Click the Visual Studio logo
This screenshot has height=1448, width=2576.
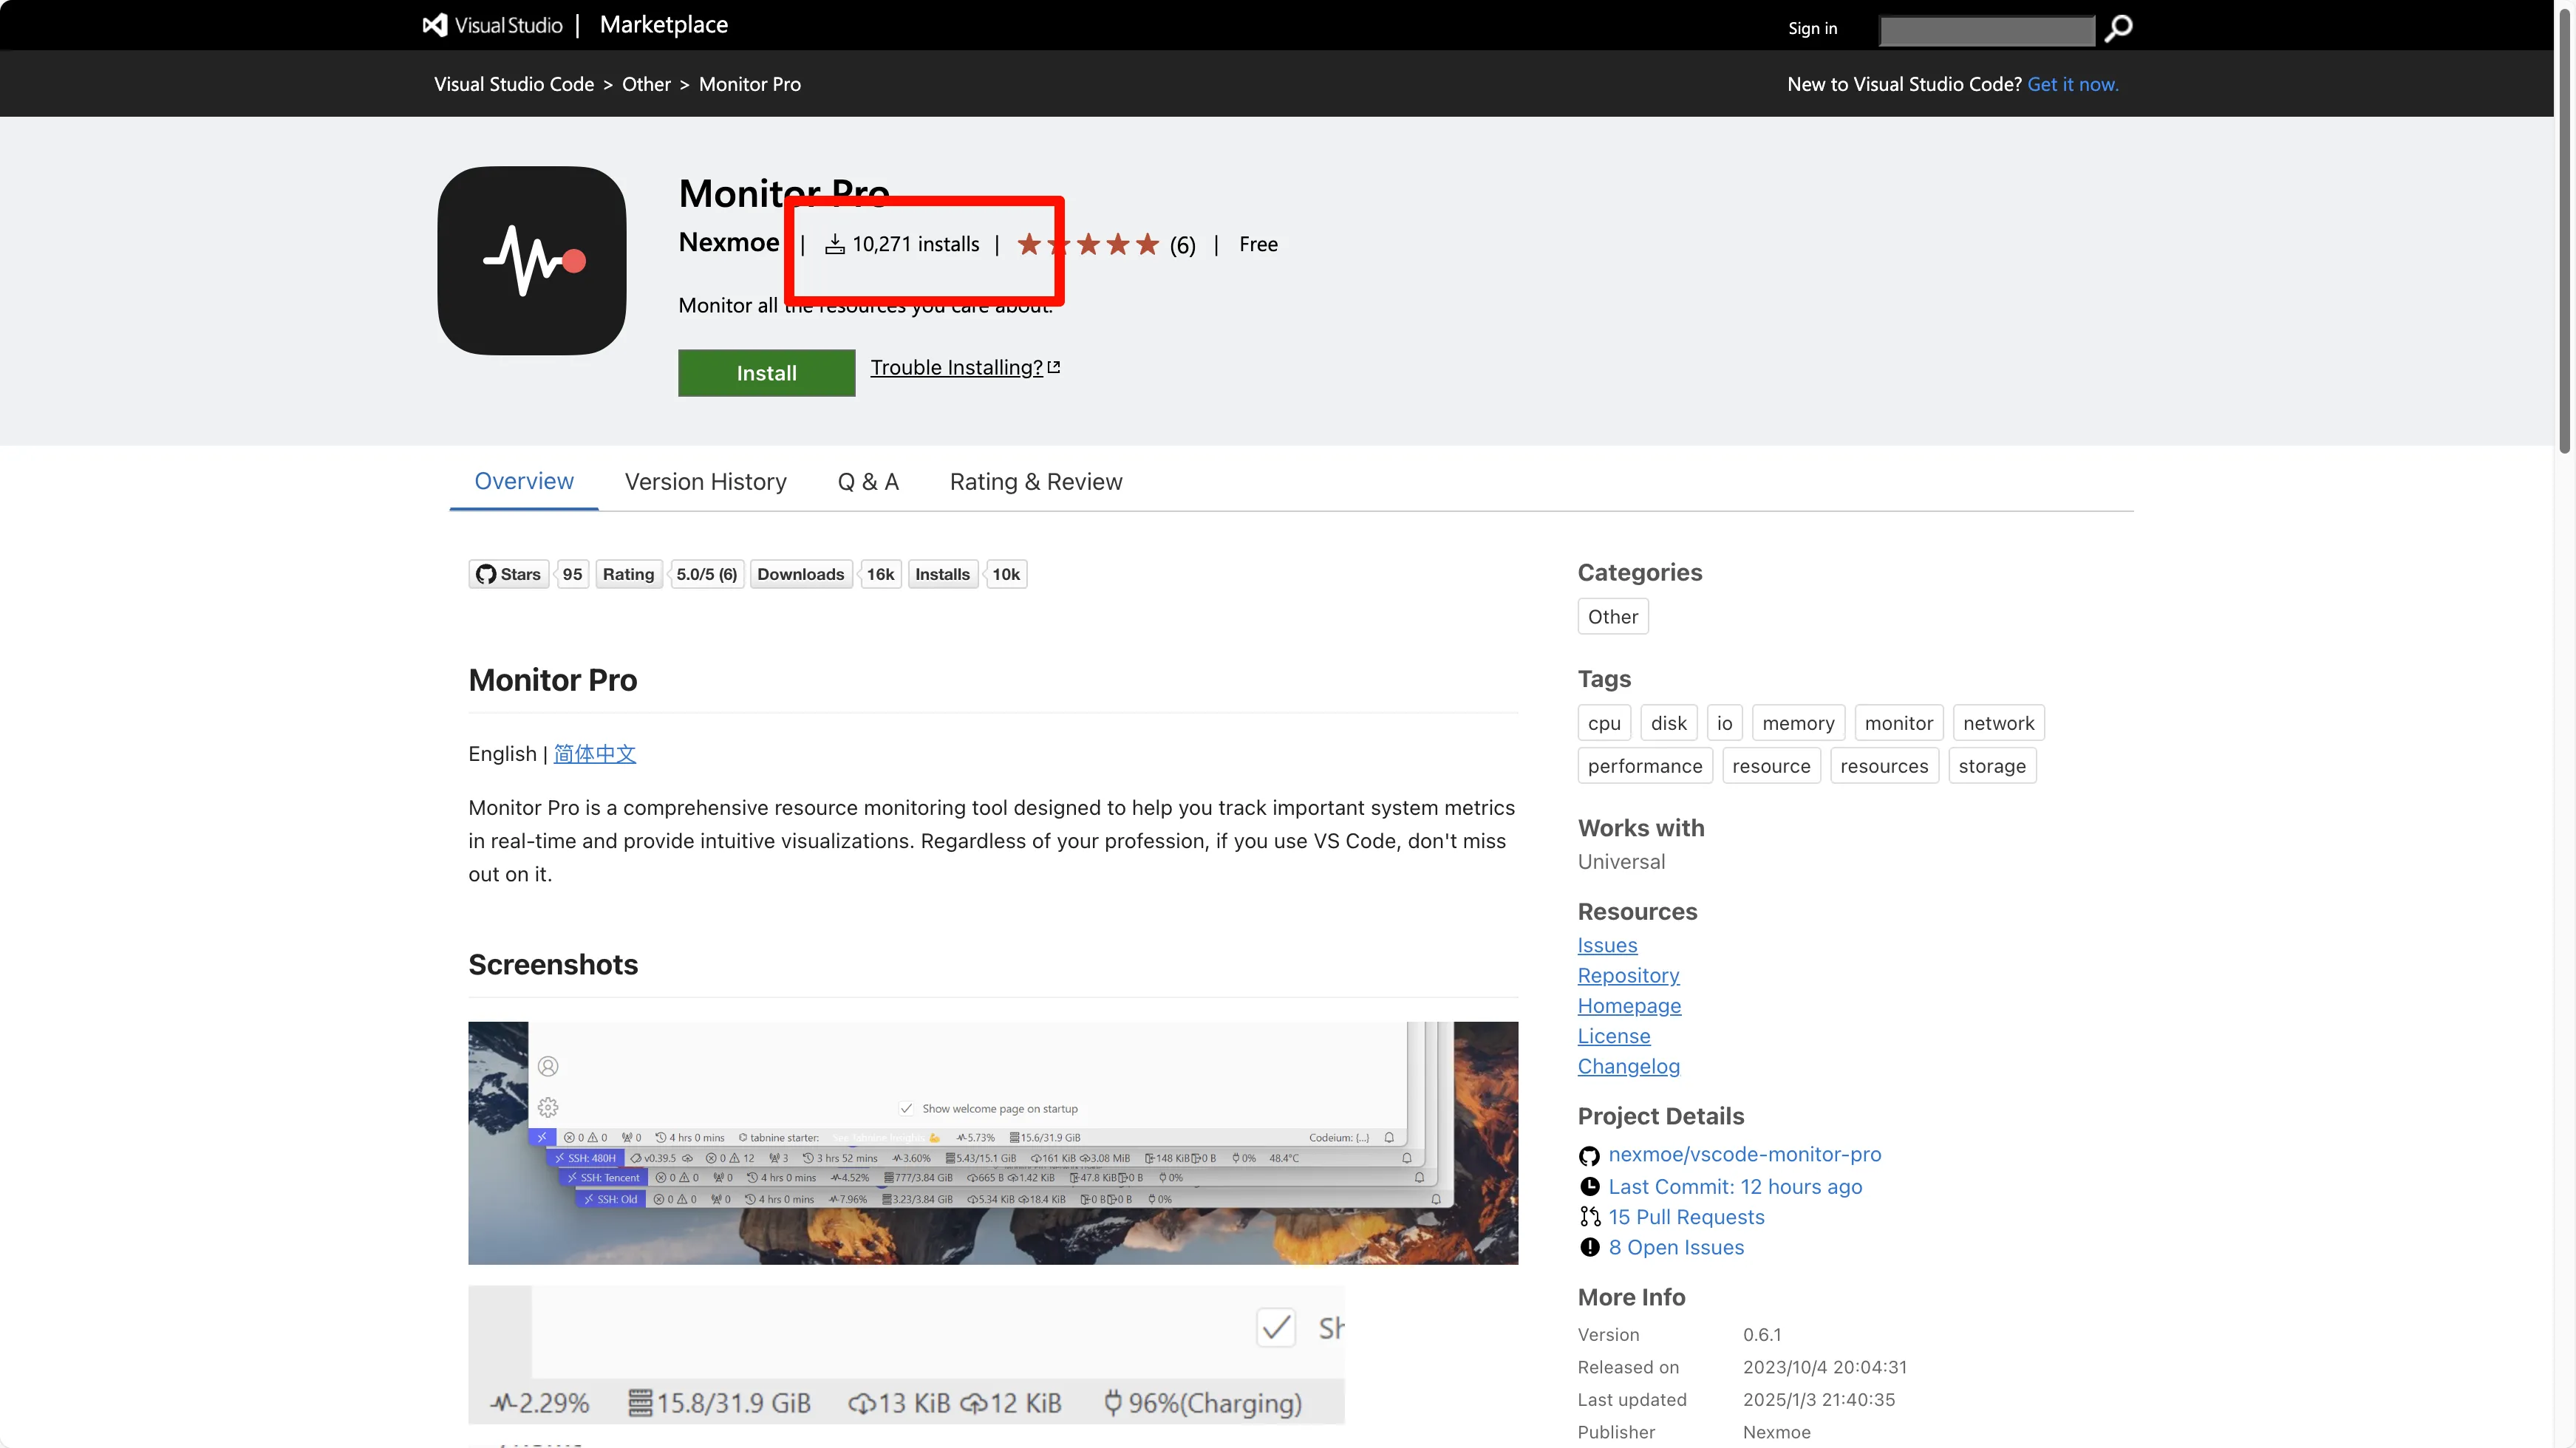coord(492,25)
